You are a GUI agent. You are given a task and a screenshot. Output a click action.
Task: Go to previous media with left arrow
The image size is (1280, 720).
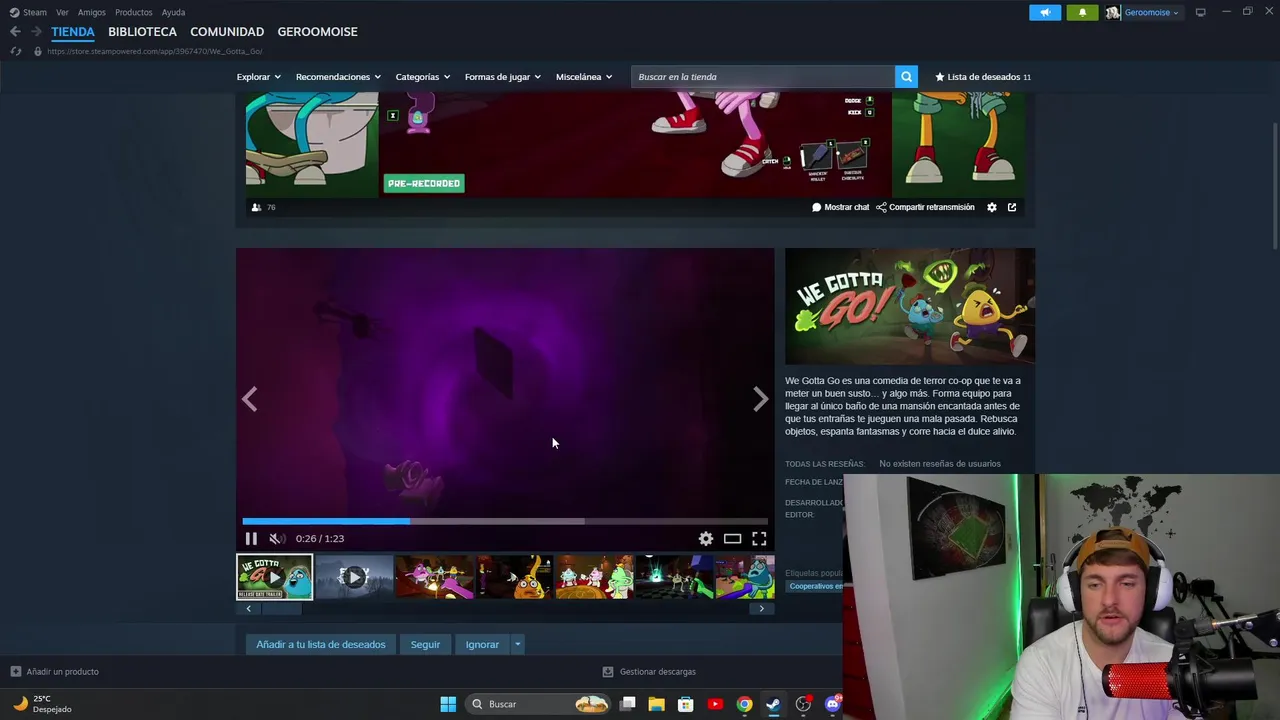(x=249, y=399)
